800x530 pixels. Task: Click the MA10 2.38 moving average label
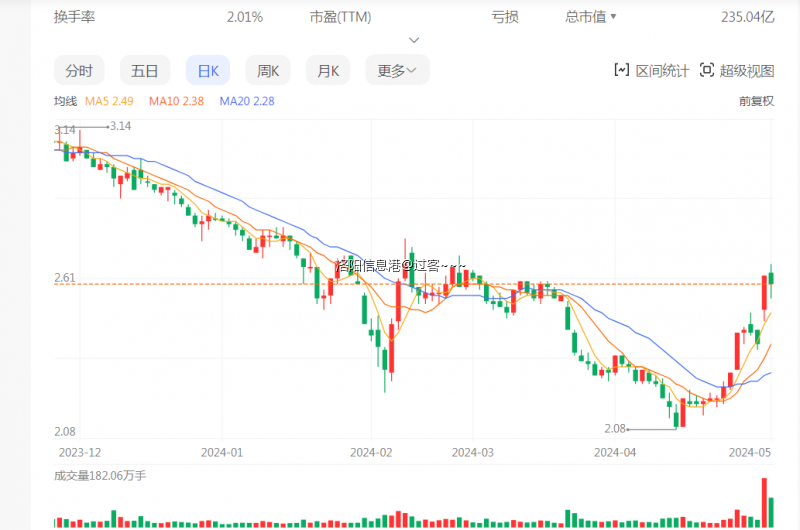pos(176,101)
